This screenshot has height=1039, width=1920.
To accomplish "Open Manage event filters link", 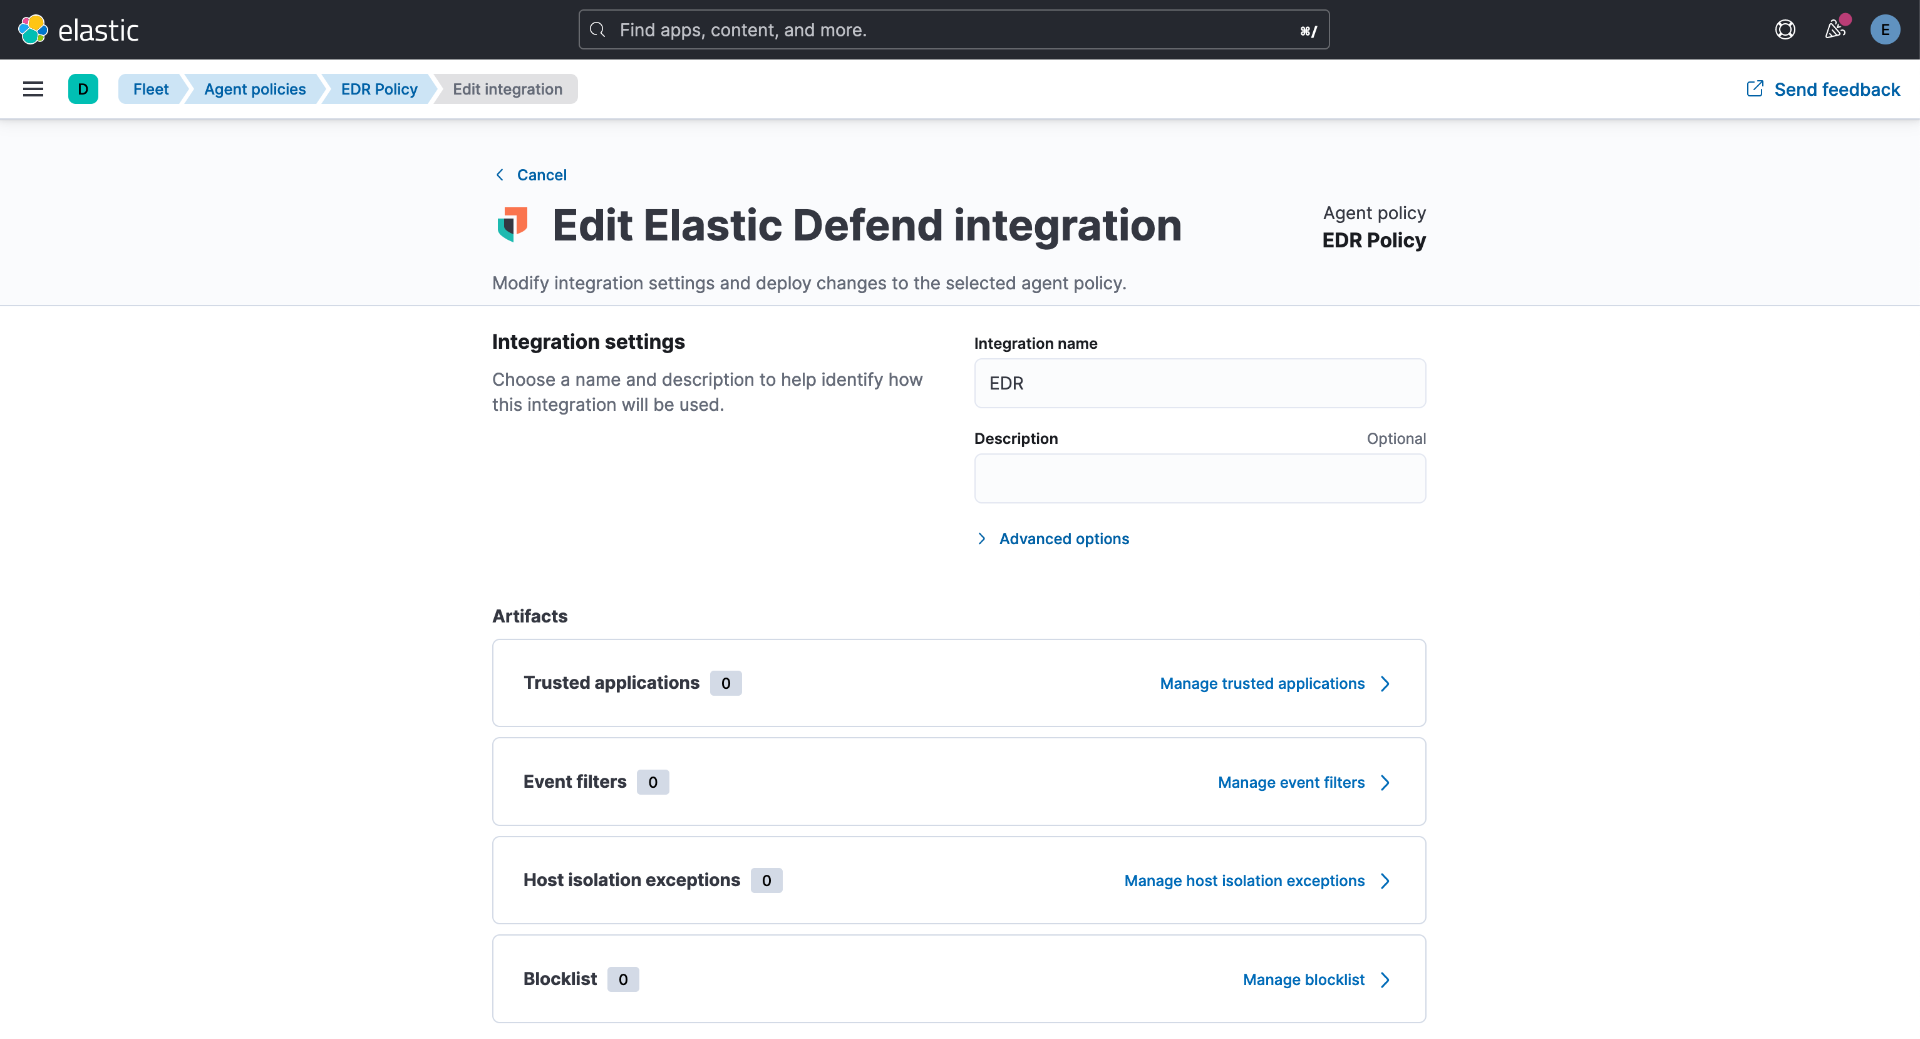I will (1291, 783).
